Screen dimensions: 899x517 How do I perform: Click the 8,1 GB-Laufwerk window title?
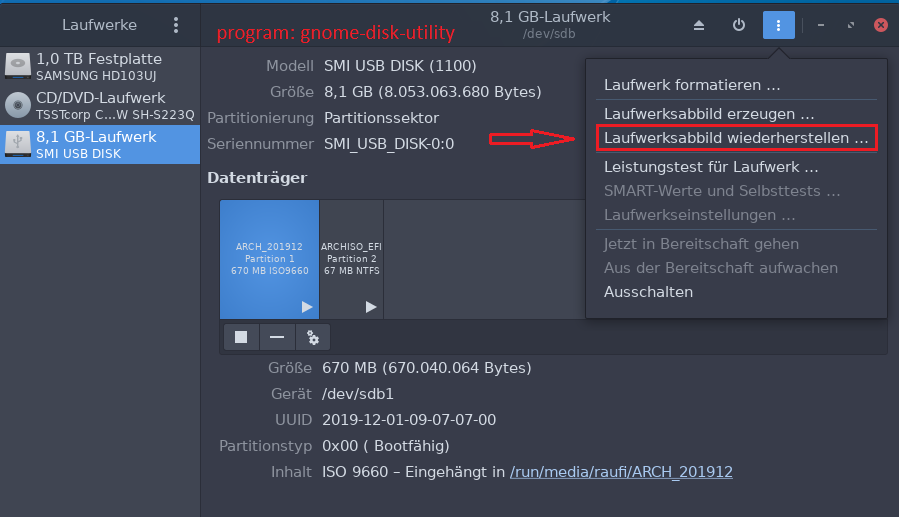coord(550,17)
